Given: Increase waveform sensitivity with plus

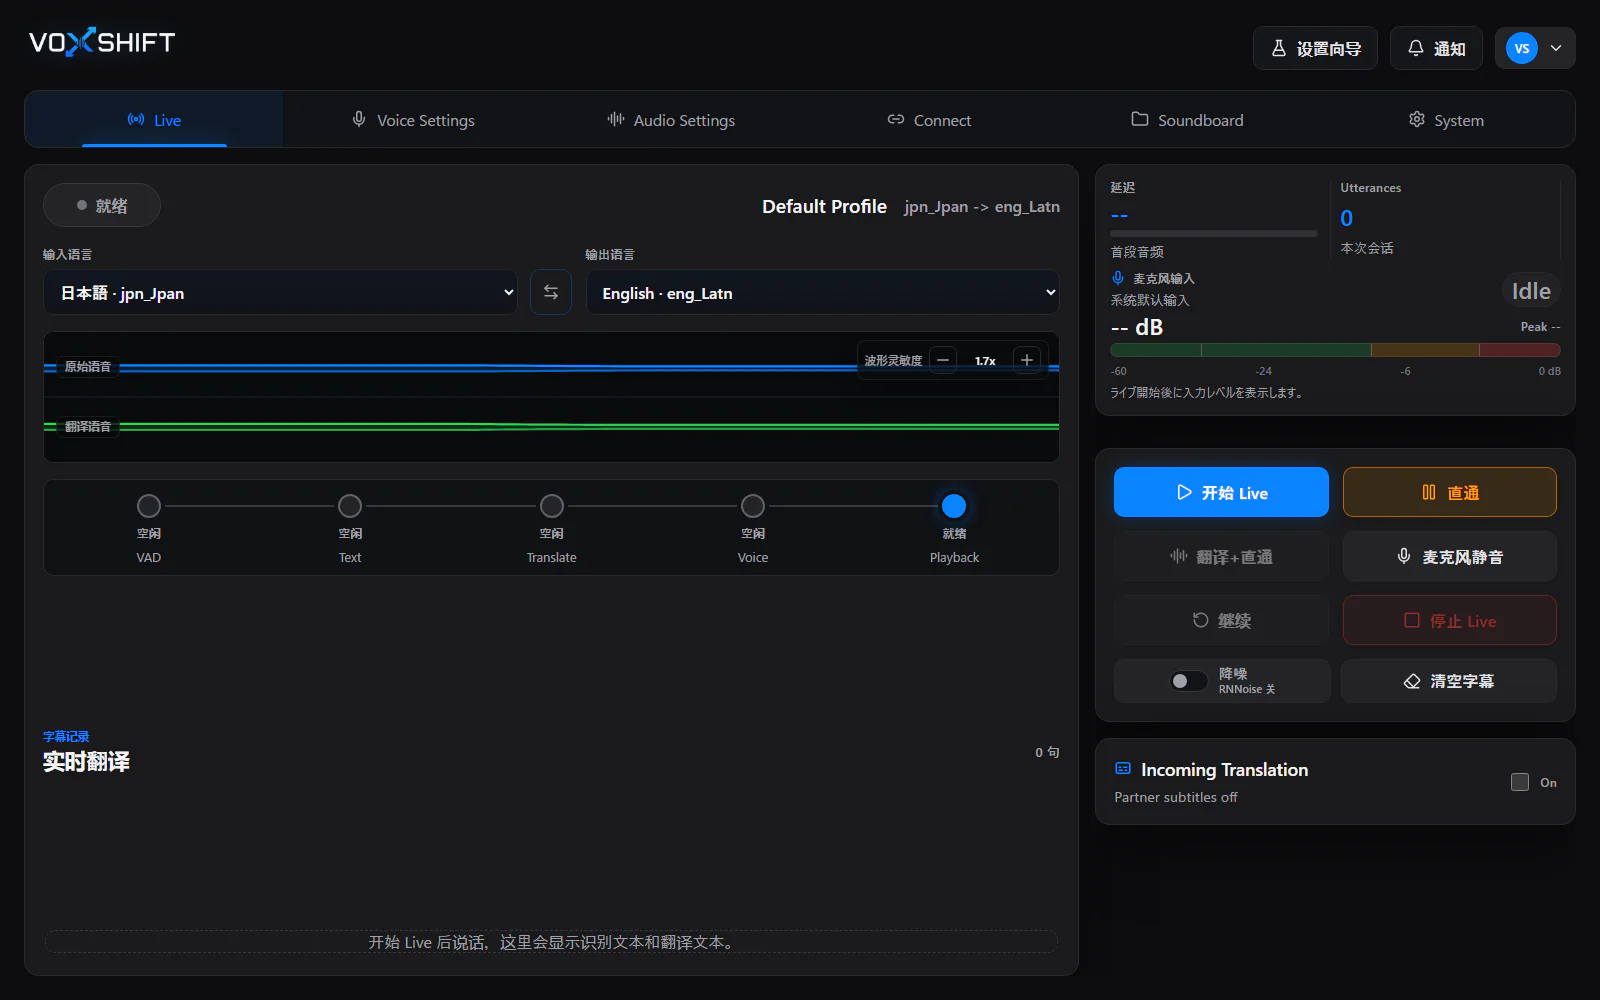Looking at the screenshot, I should point(1027,360).
